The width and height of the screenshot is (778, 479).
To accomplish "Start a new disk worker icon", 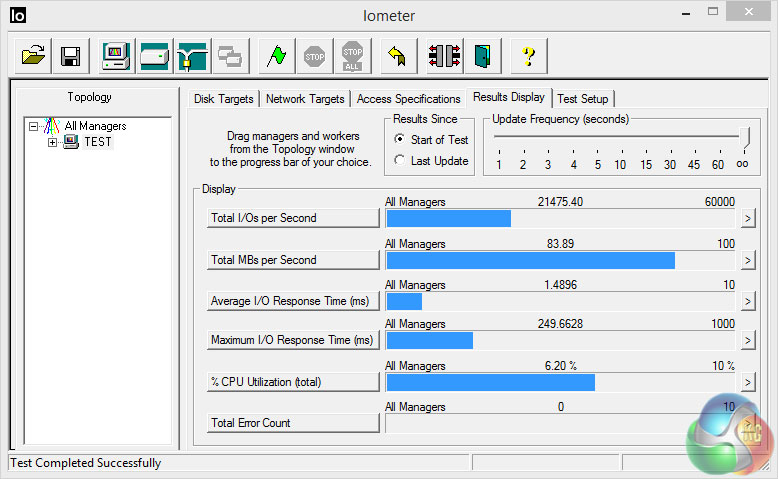I will pyautogui.click(x=154, y=56).
